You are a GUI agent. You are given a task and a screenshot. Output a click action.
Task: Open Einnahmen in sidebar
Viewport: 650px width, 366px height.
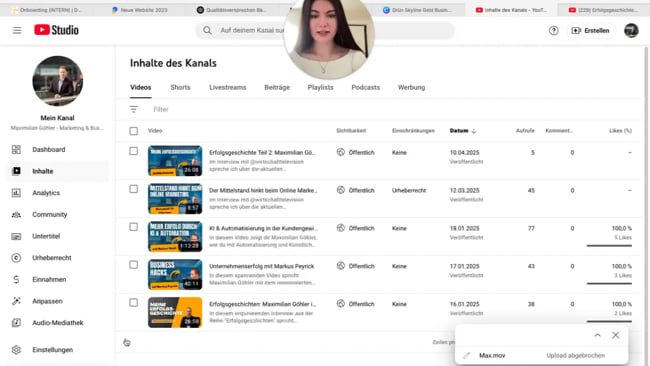(x=57, y=279)
